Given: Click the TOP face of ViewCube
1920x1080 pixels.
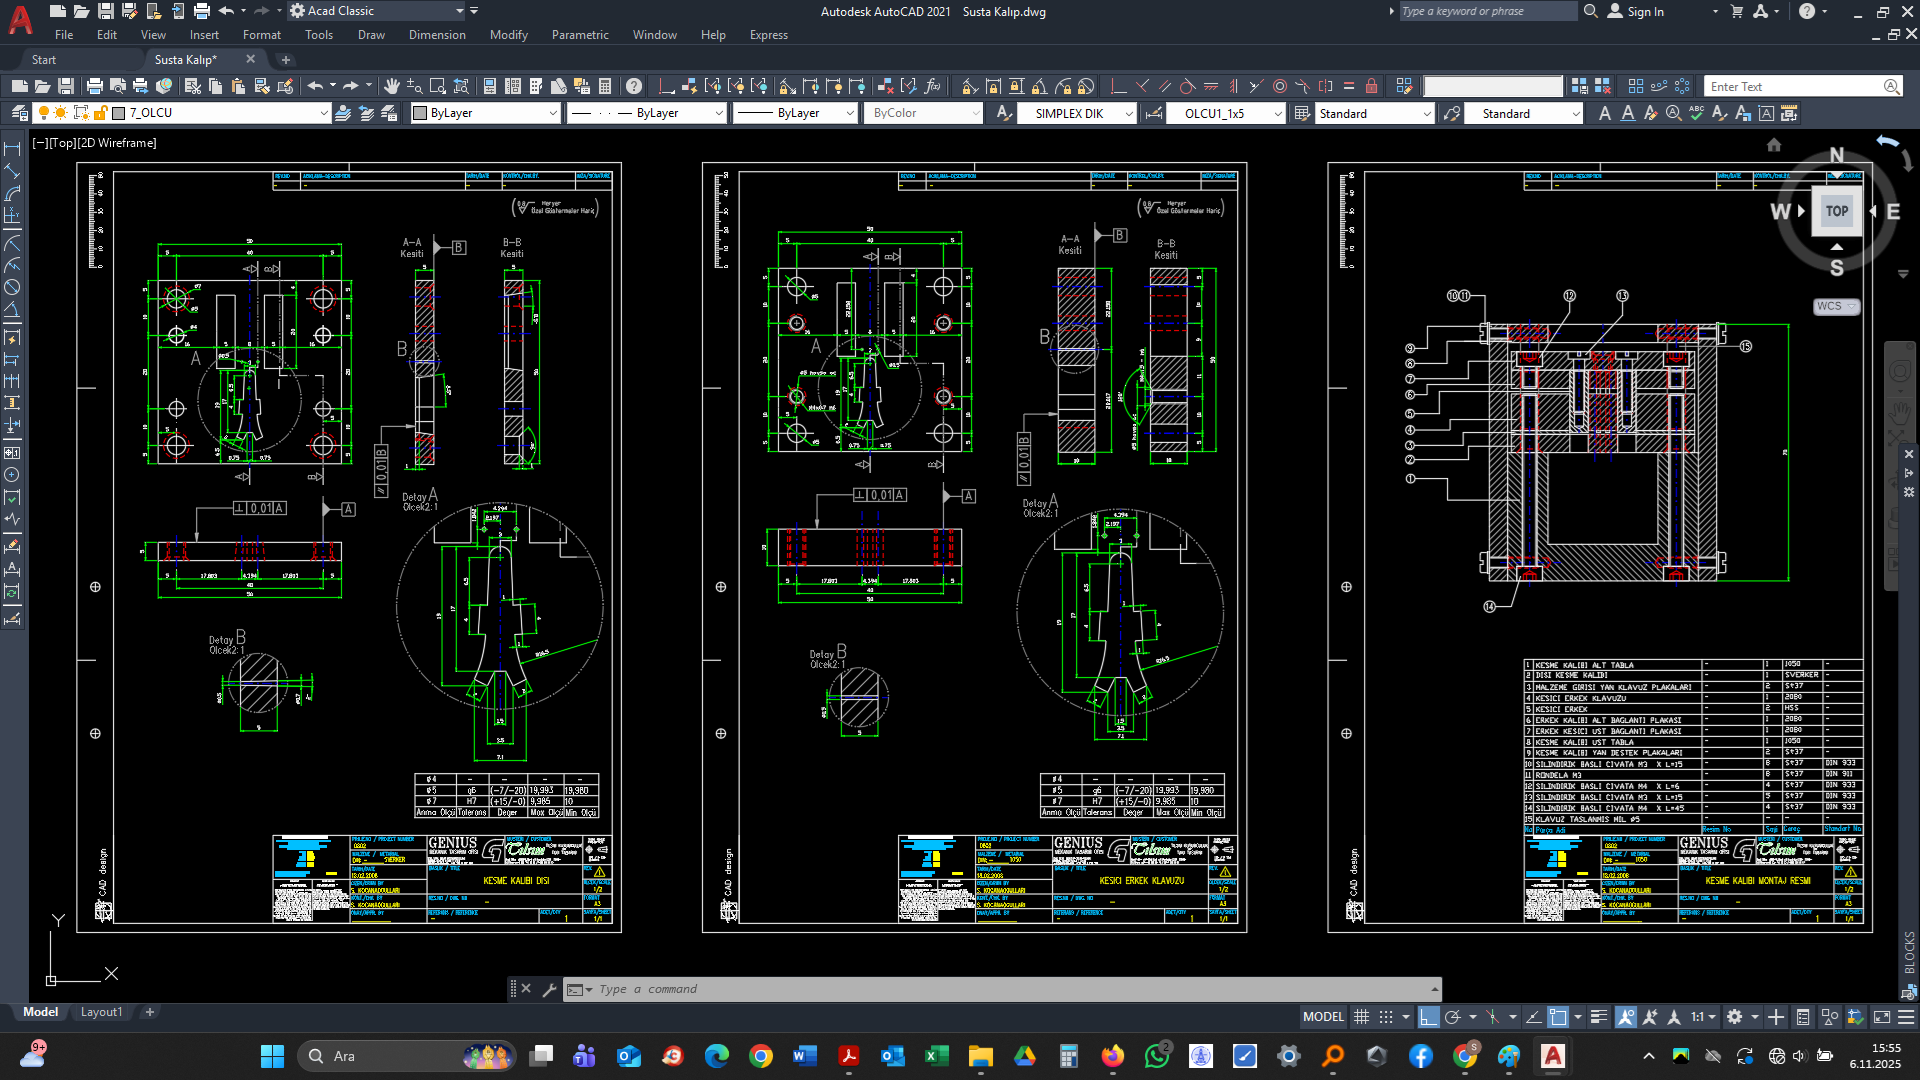Looking at the screenshot, I should 1836,211.
